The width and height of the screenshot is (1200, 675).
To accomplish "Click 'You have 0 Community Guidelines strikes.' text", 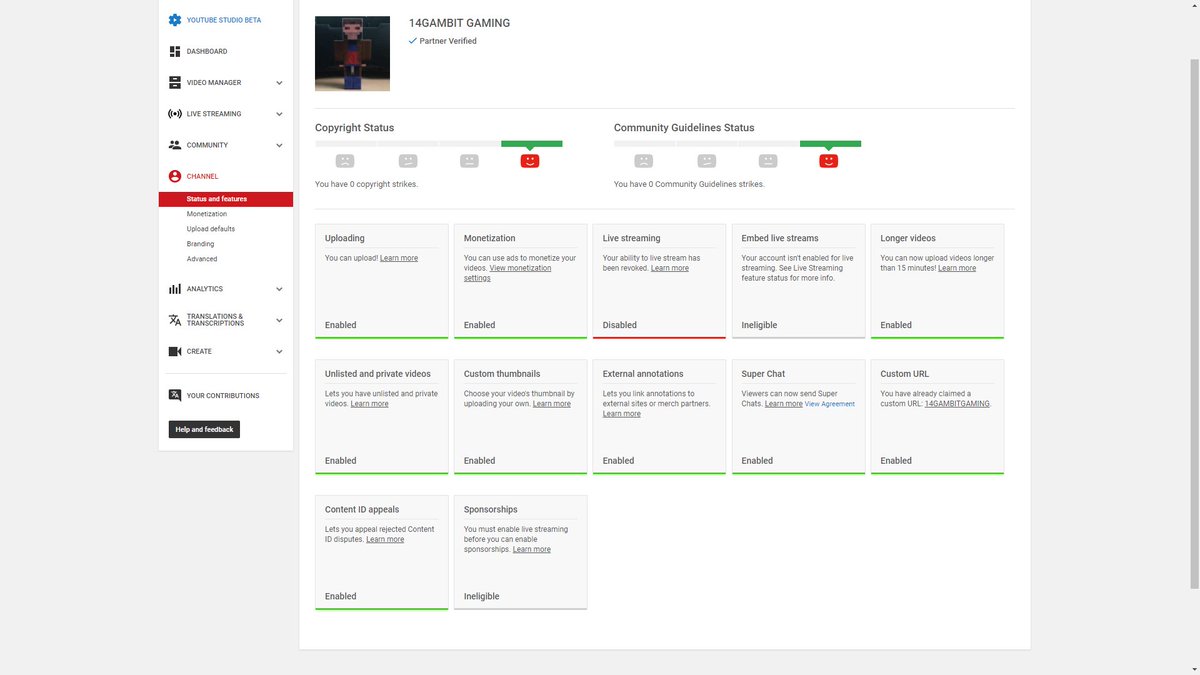I will [x=690, y=184].
